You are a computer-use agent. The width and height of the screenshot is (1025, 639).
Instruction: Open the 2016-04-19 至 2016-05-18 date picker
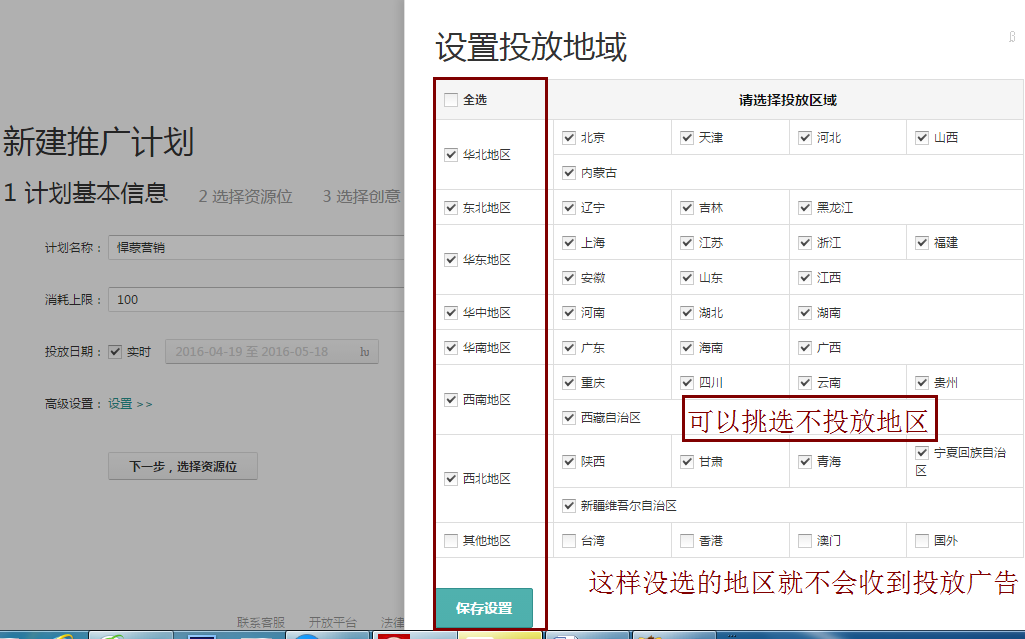(x=260, y=352)
